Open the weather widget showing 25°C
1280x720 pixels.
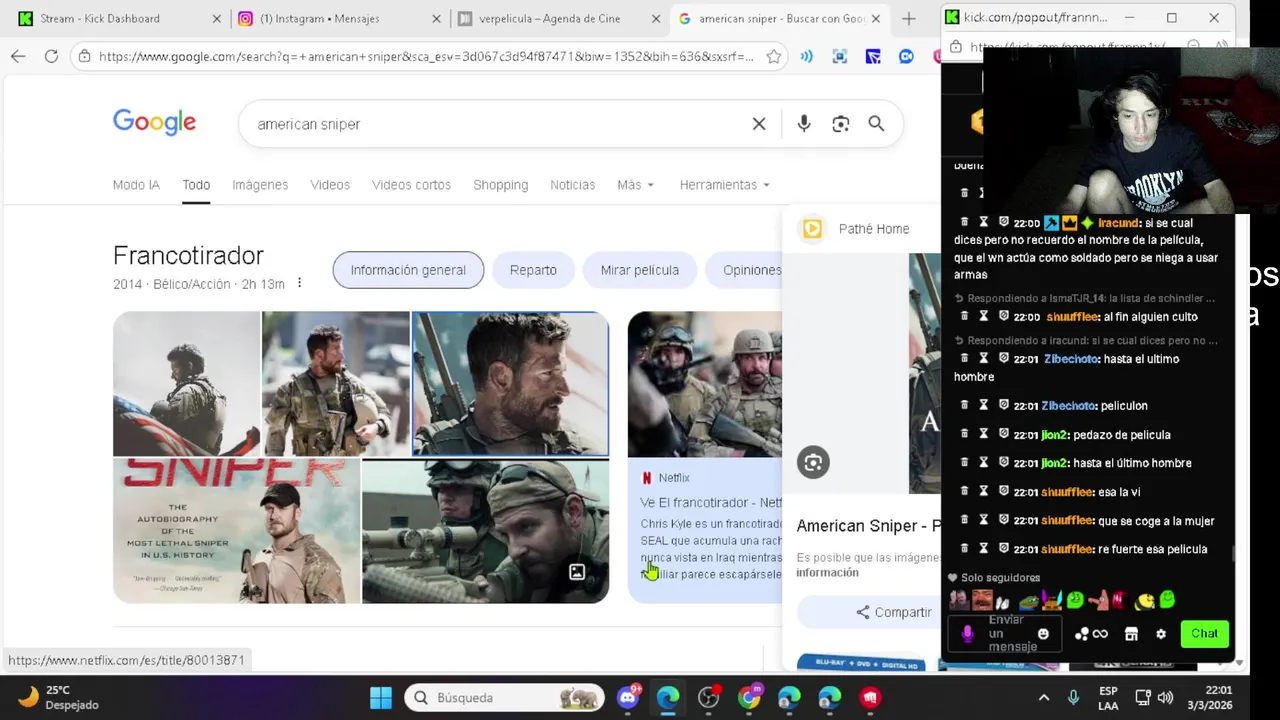(60, 697)
